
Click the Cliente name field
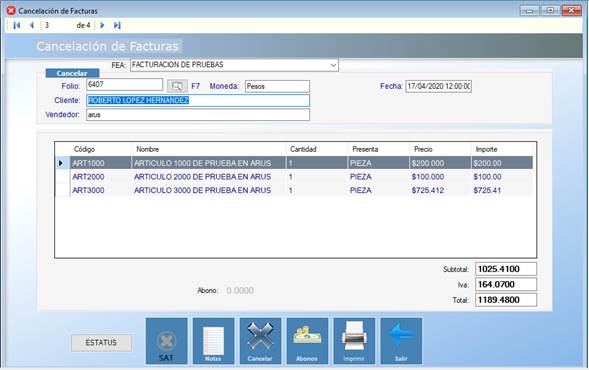pyautogui.click(x=198, y=100)
